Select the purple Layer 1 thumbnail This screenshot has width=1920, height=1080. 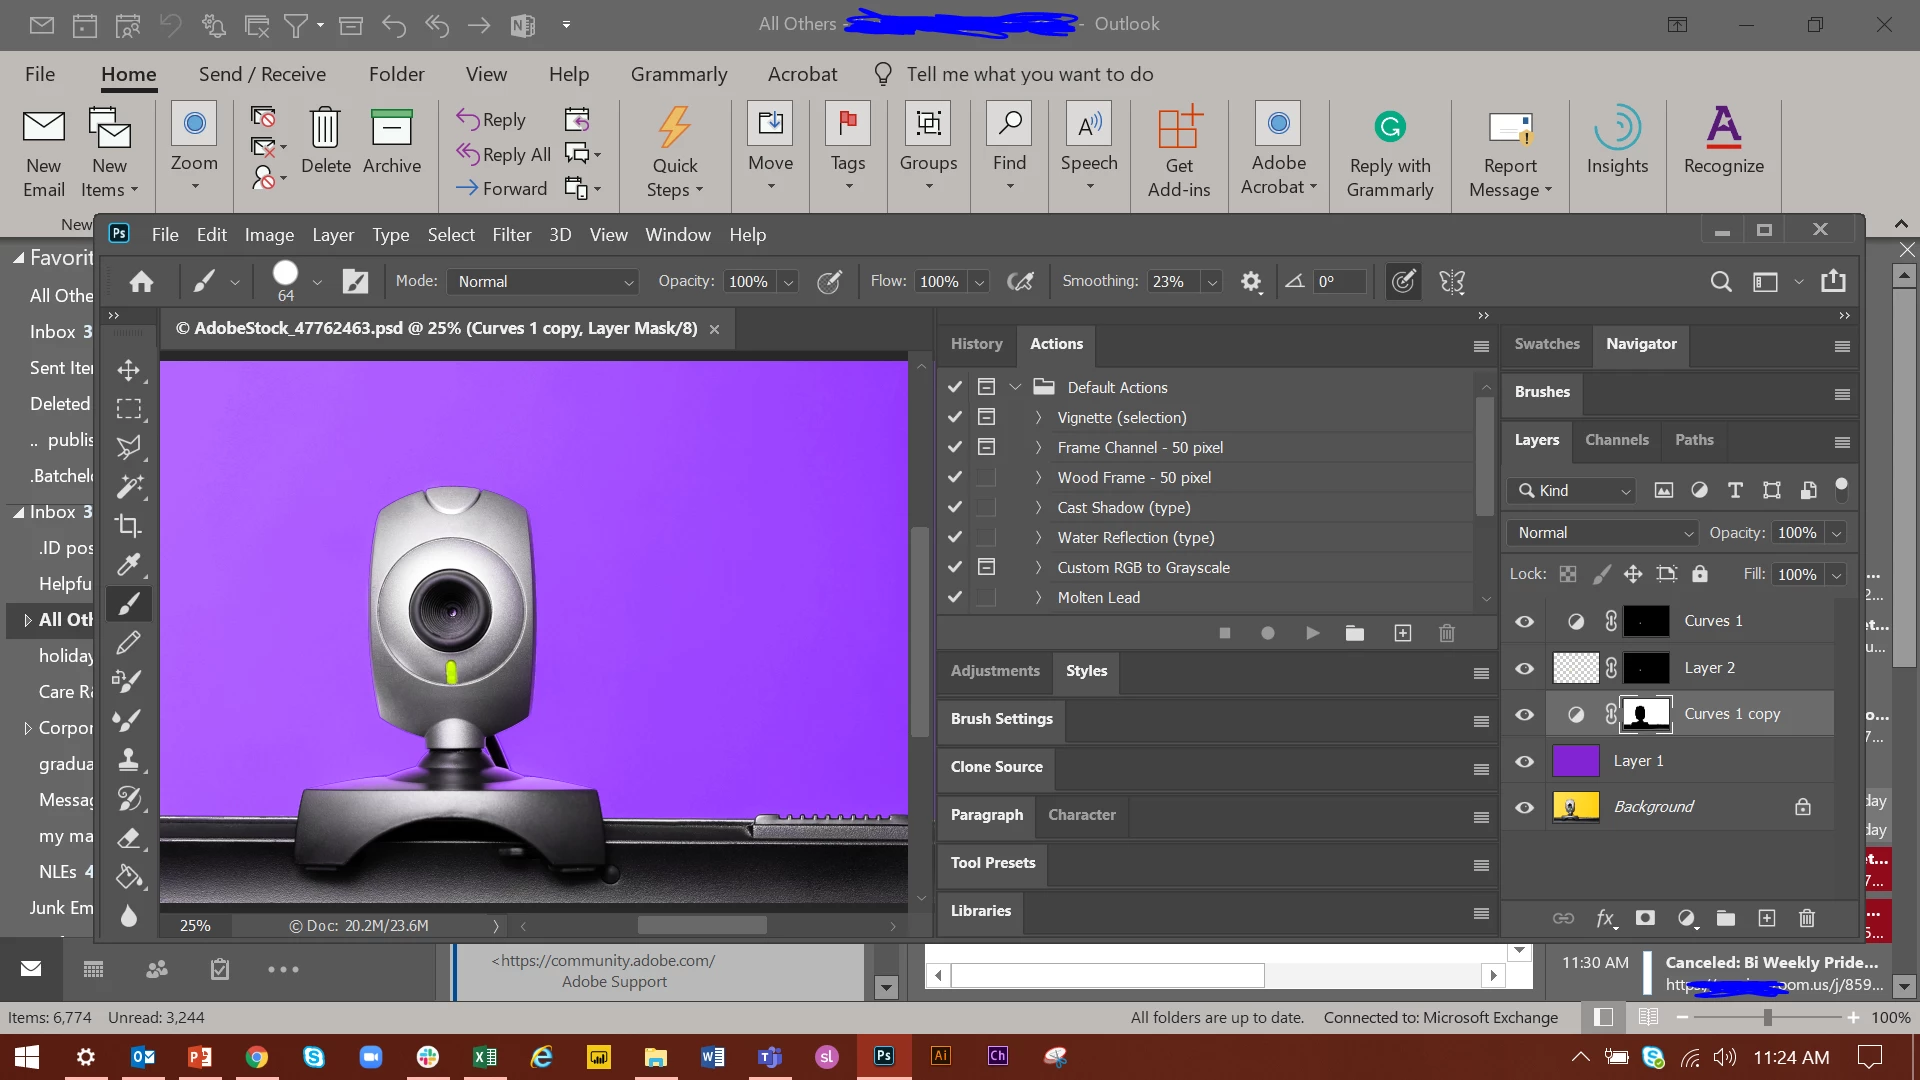click(x=1575, y=761)
